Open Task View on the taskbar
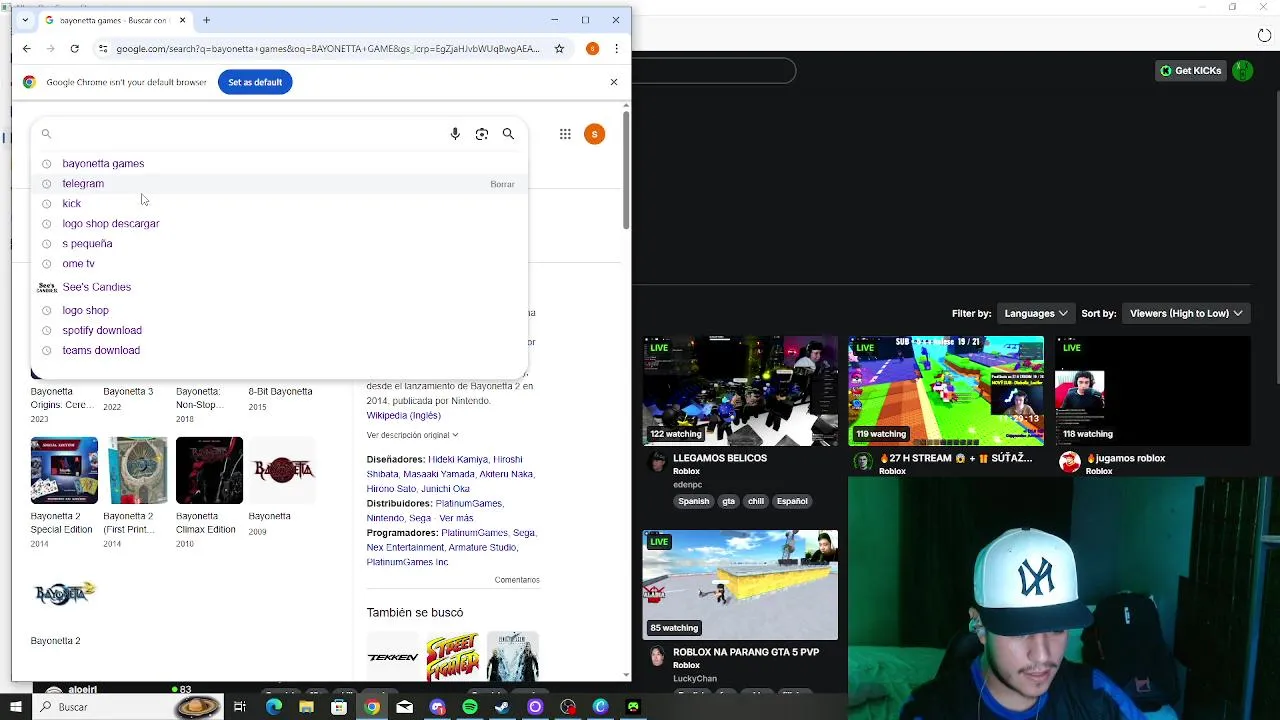1280x720 pixels. coord(240,707)
